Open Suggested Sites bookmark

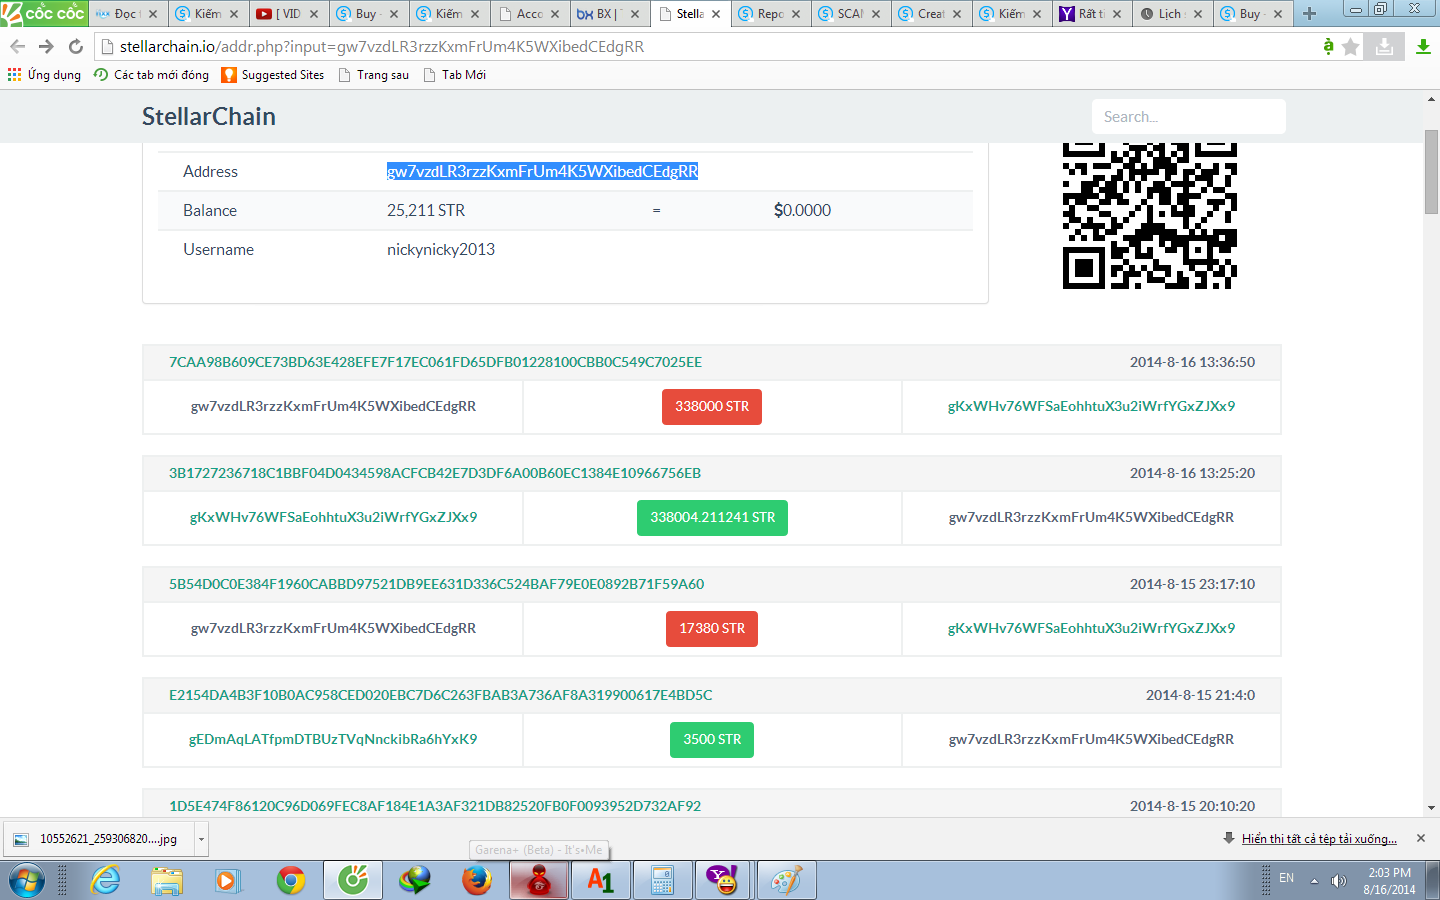tap(273, 75)
